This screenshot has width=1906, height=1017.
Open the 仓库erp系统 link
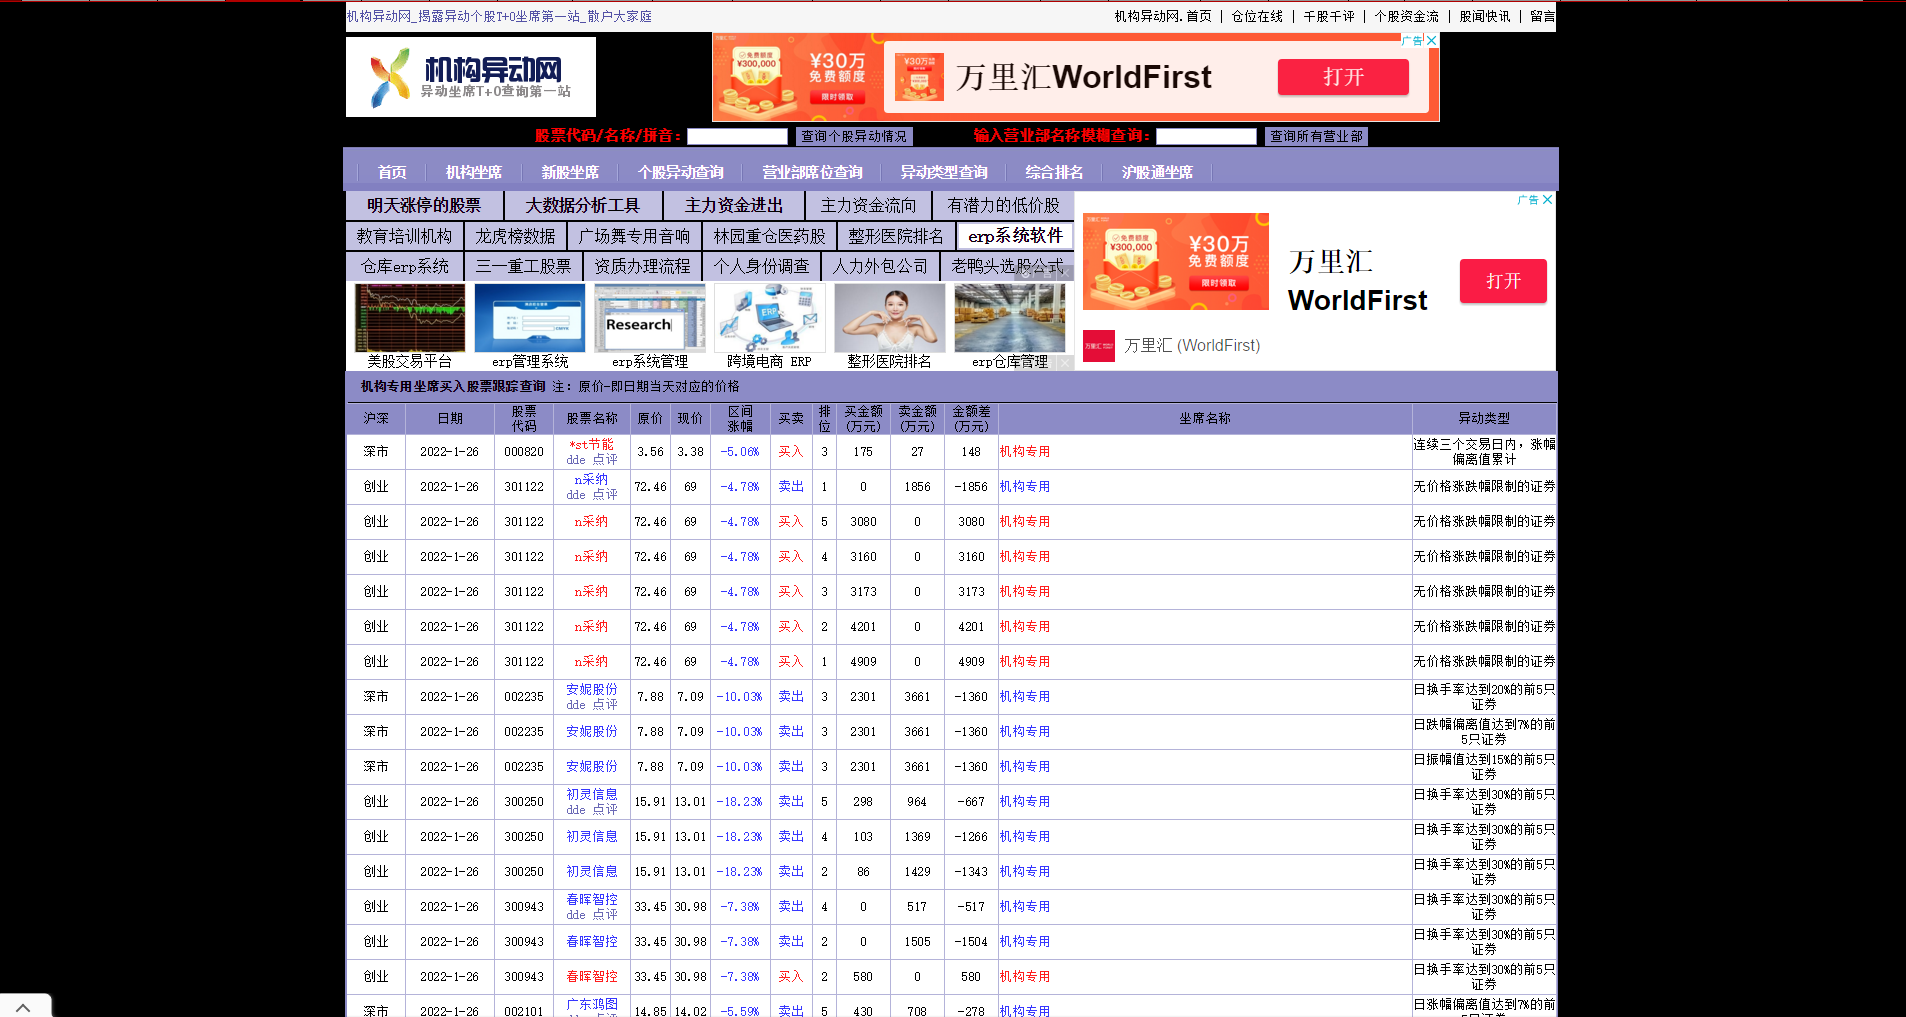pos(405,266)
